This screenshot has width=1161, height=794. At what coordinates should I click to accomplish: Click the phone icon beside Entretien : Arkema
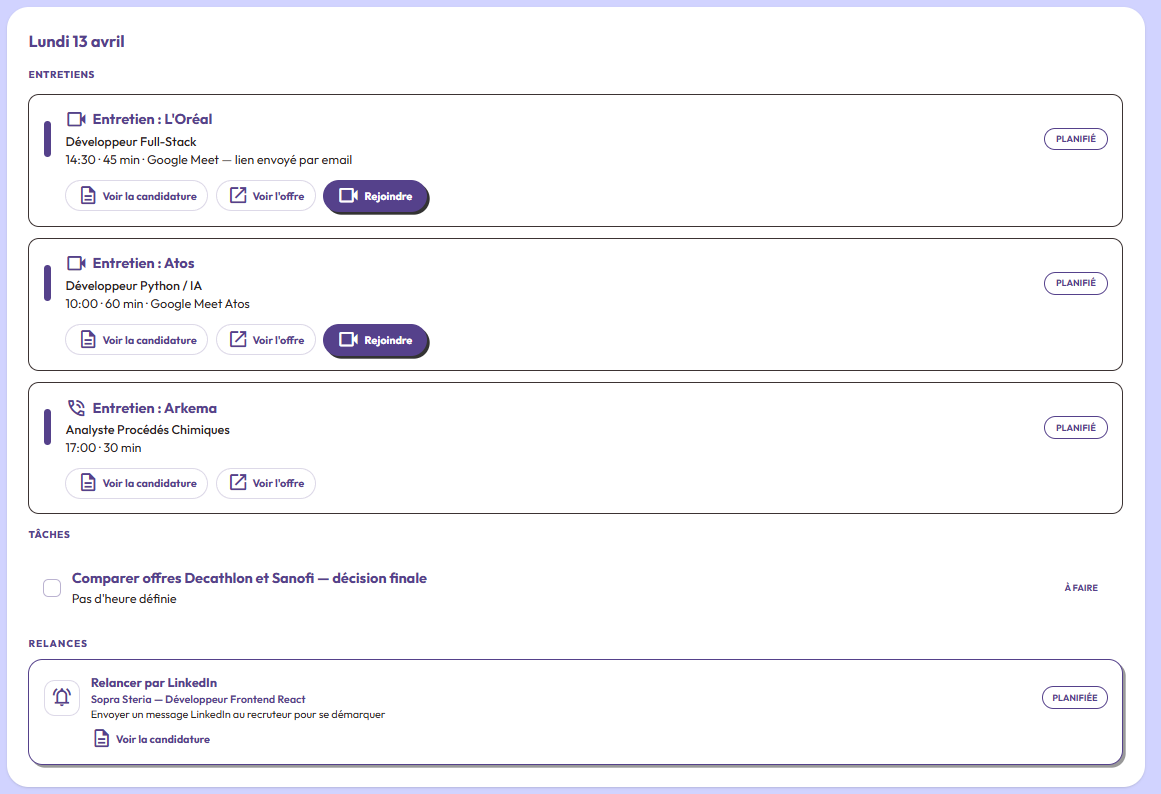point(76,407)
